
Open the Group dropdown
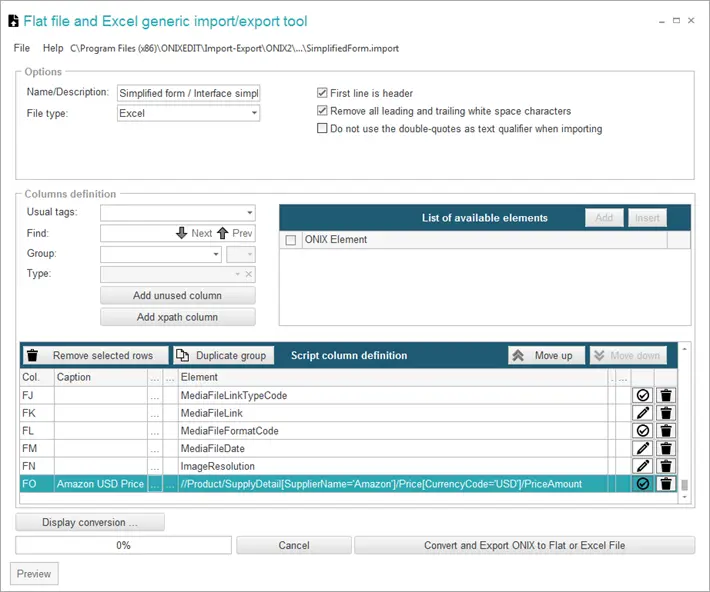click(x=216, y=254)
